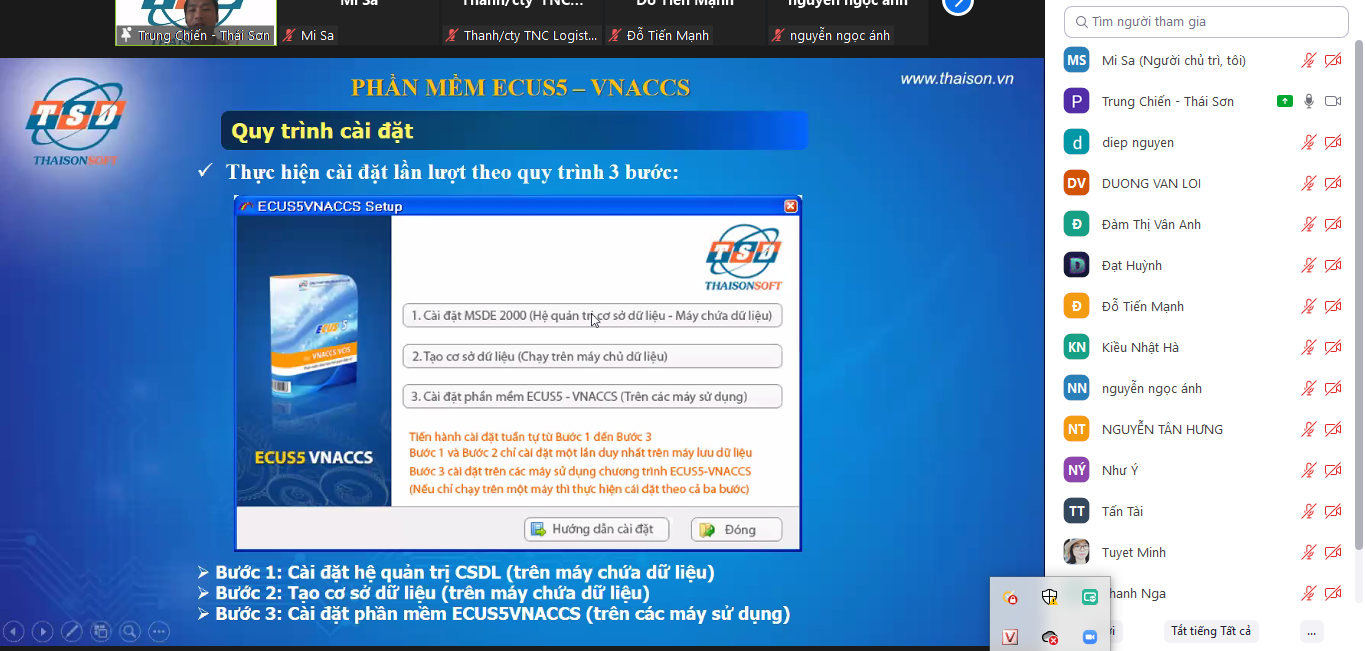Open the participants panel more options (...) button

[1313, 631]
